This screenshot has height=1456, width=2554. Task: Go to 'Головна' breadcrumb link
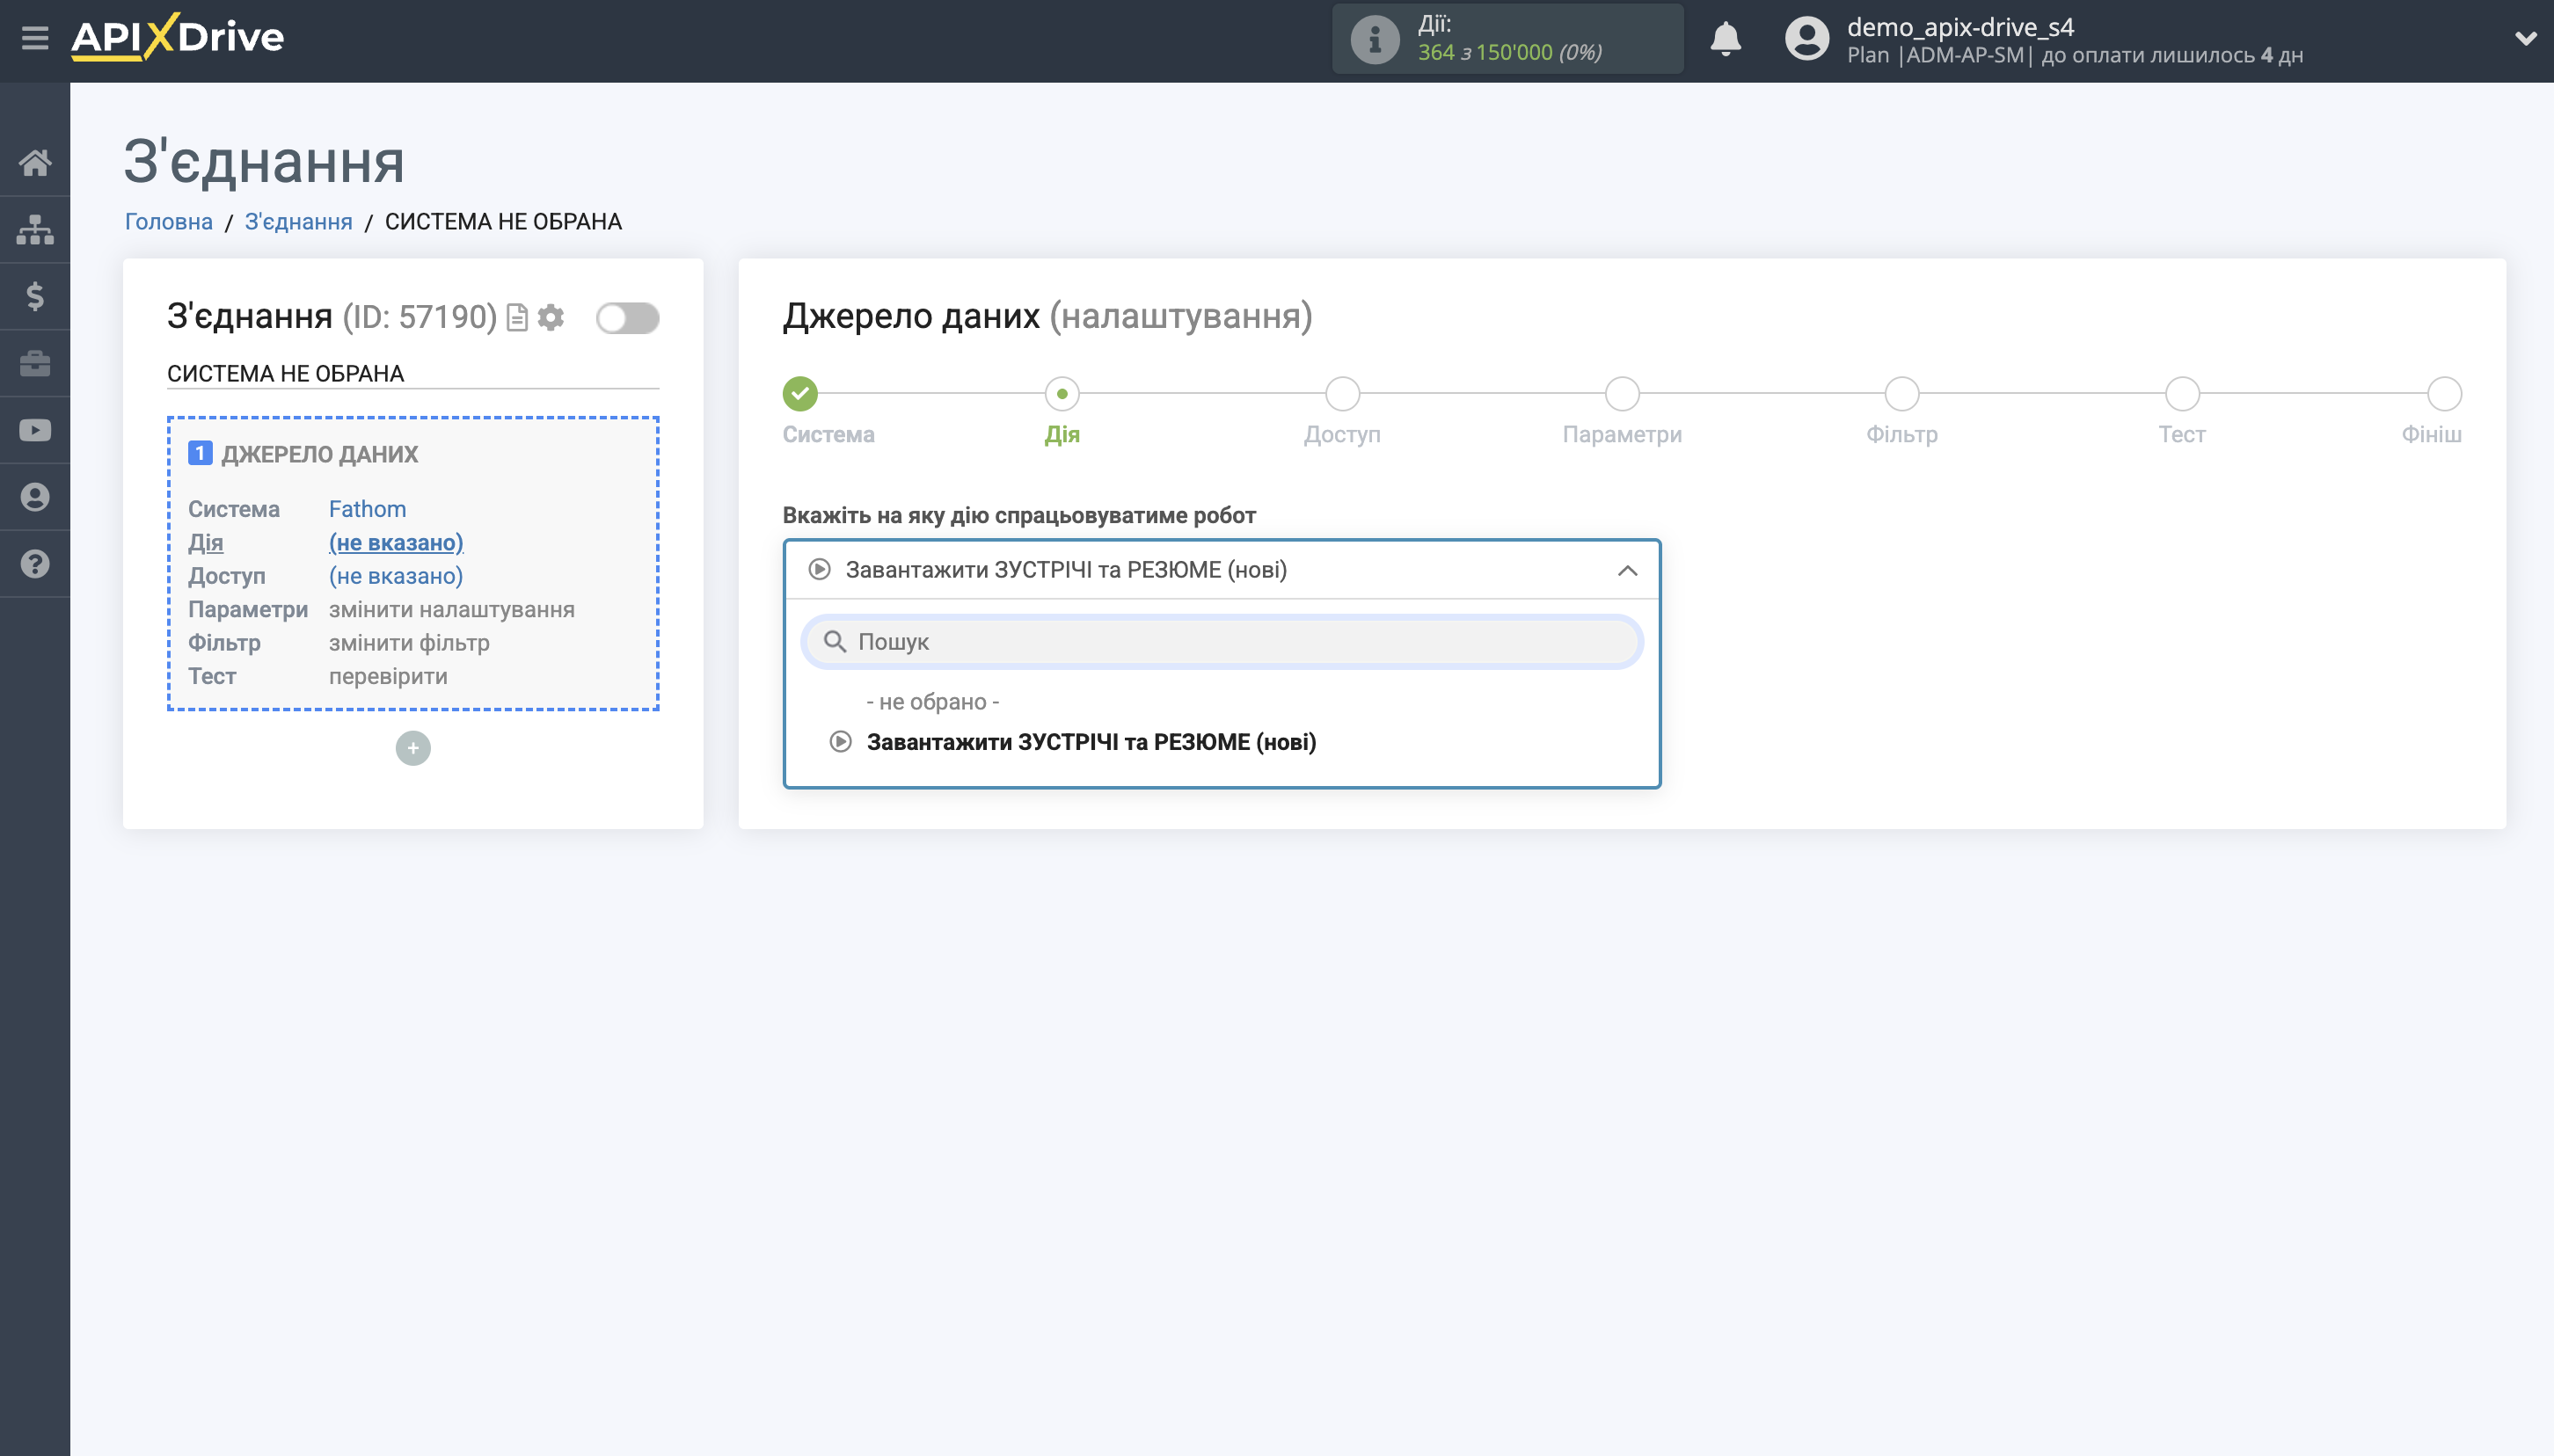tap(167, 221)
